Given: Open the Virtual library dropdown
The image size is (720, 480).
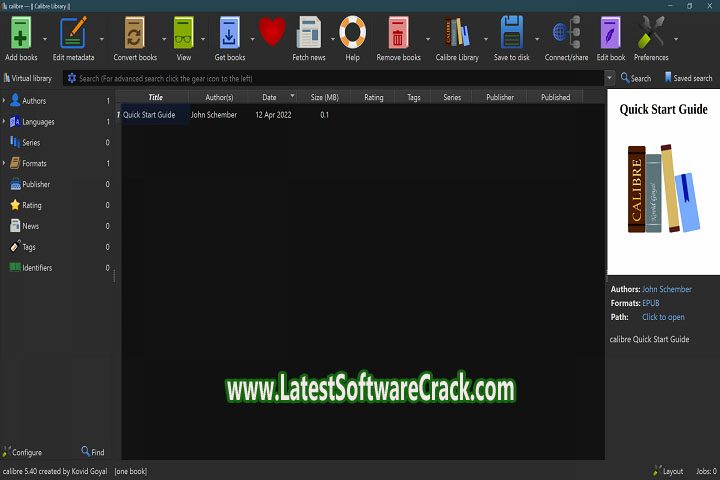Looking at the screenshot, I should 28,78.
